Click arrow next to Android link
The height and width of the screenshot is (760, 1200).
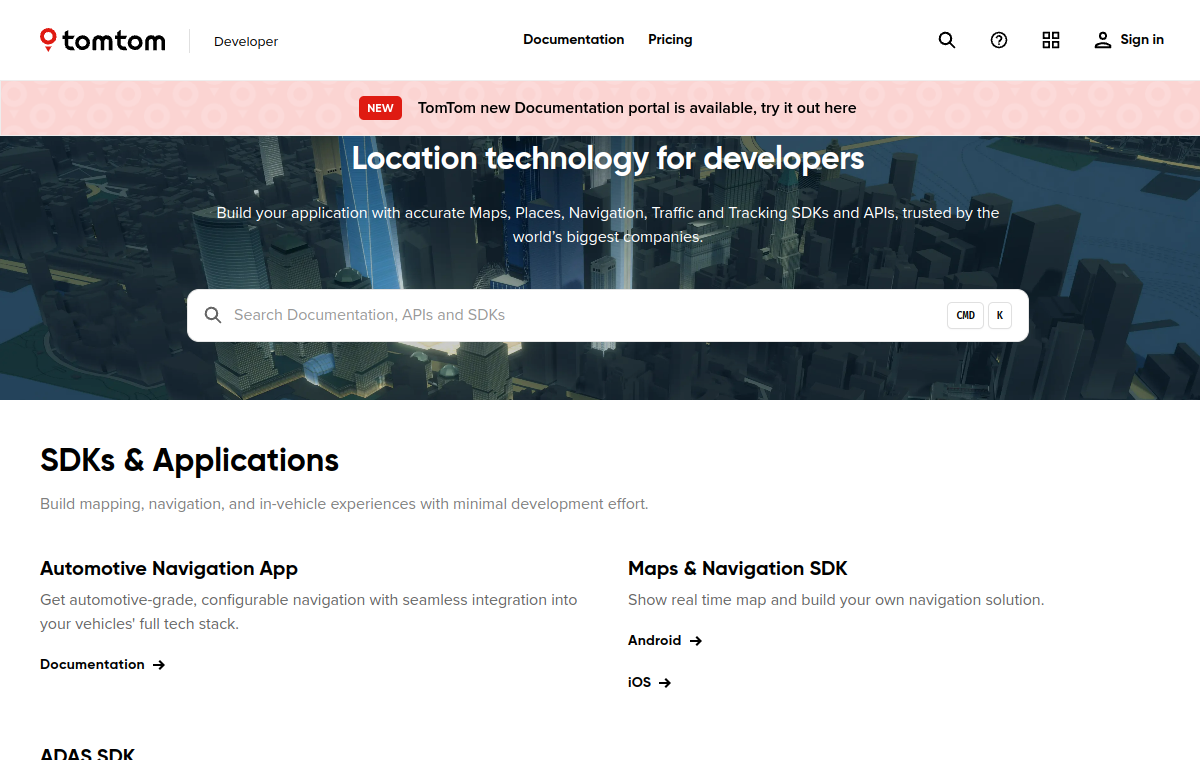[x=696, y=641]
